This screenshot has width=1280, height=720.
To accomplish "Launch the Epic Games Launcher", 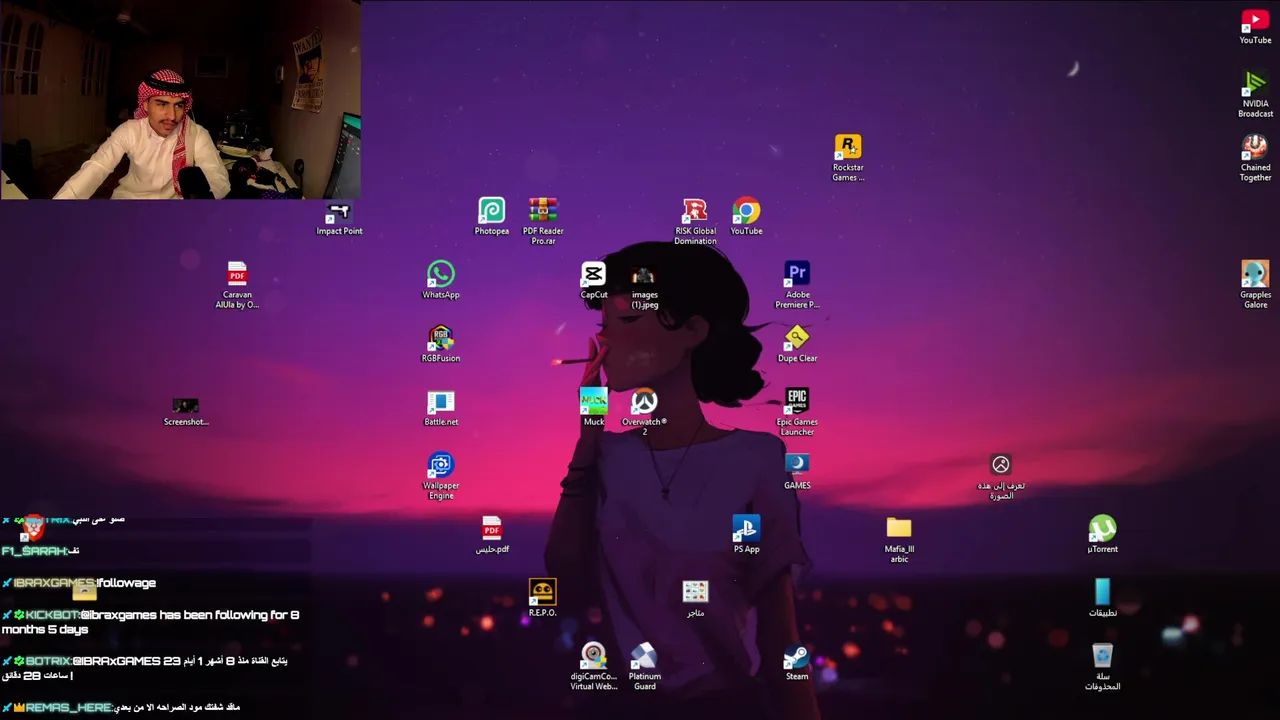I will 797,412.
